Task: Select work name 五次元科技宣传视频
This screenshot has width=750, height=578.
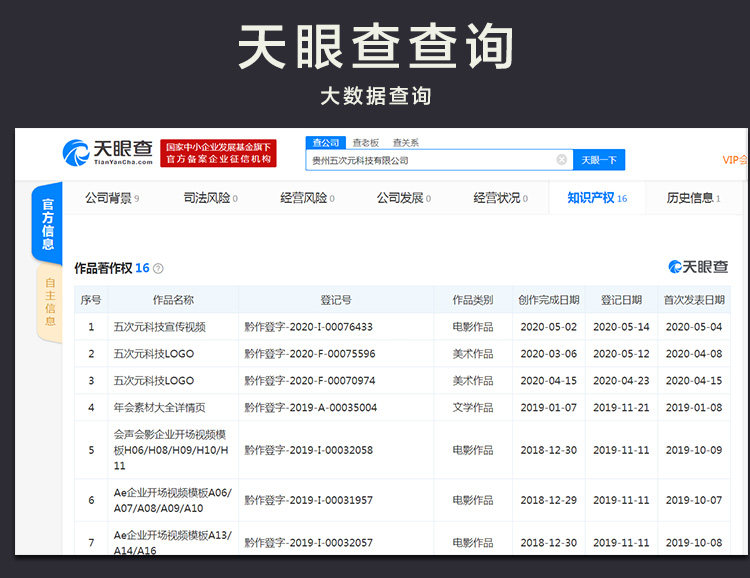Action: coord(159,327)
